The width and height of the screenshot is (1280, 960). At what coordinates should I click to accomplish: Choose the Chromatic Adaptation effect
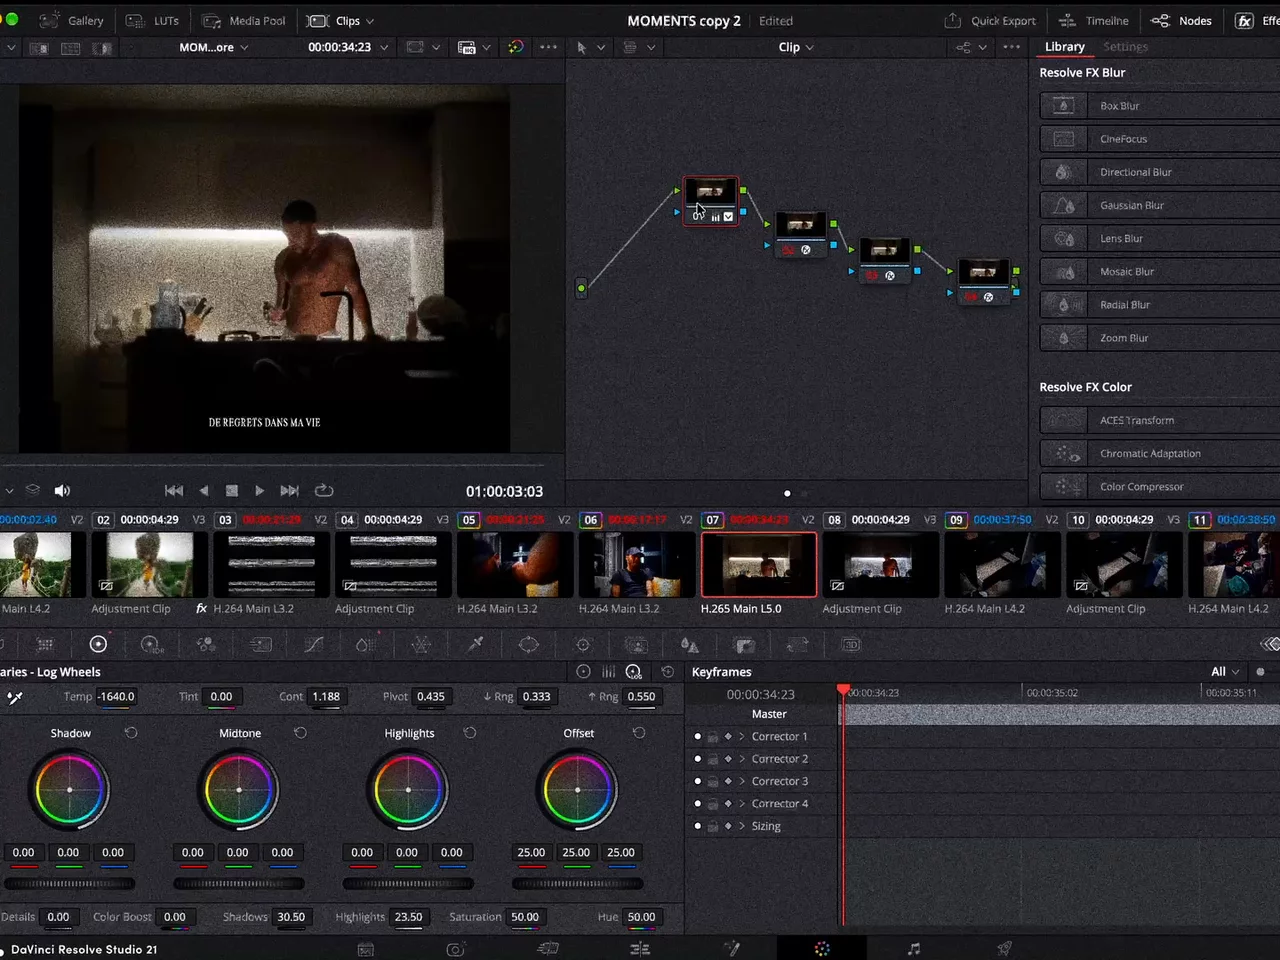[1160, 453]
